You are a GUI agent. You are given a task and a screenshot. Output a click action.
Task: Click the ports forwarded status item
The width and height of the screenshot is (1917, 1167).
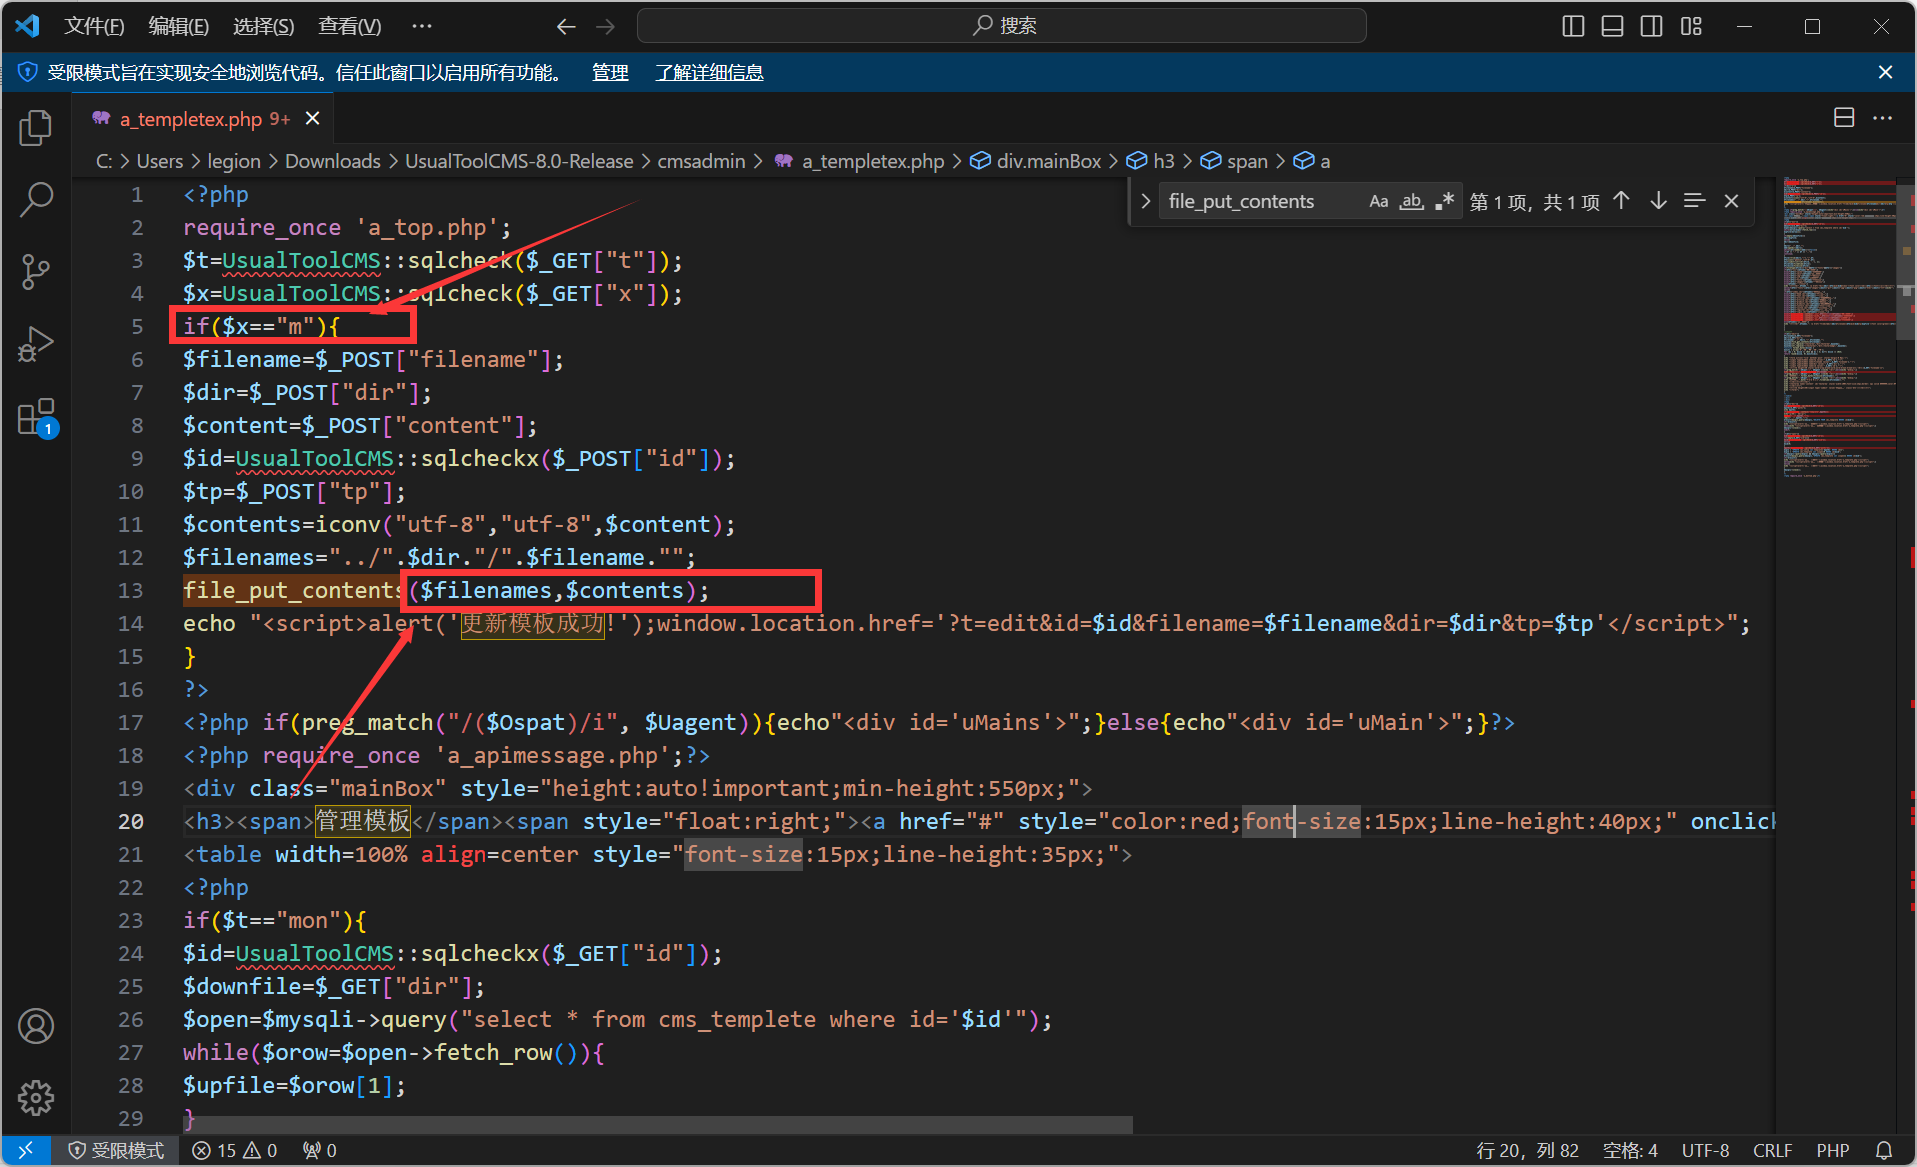coord(320,1150)
